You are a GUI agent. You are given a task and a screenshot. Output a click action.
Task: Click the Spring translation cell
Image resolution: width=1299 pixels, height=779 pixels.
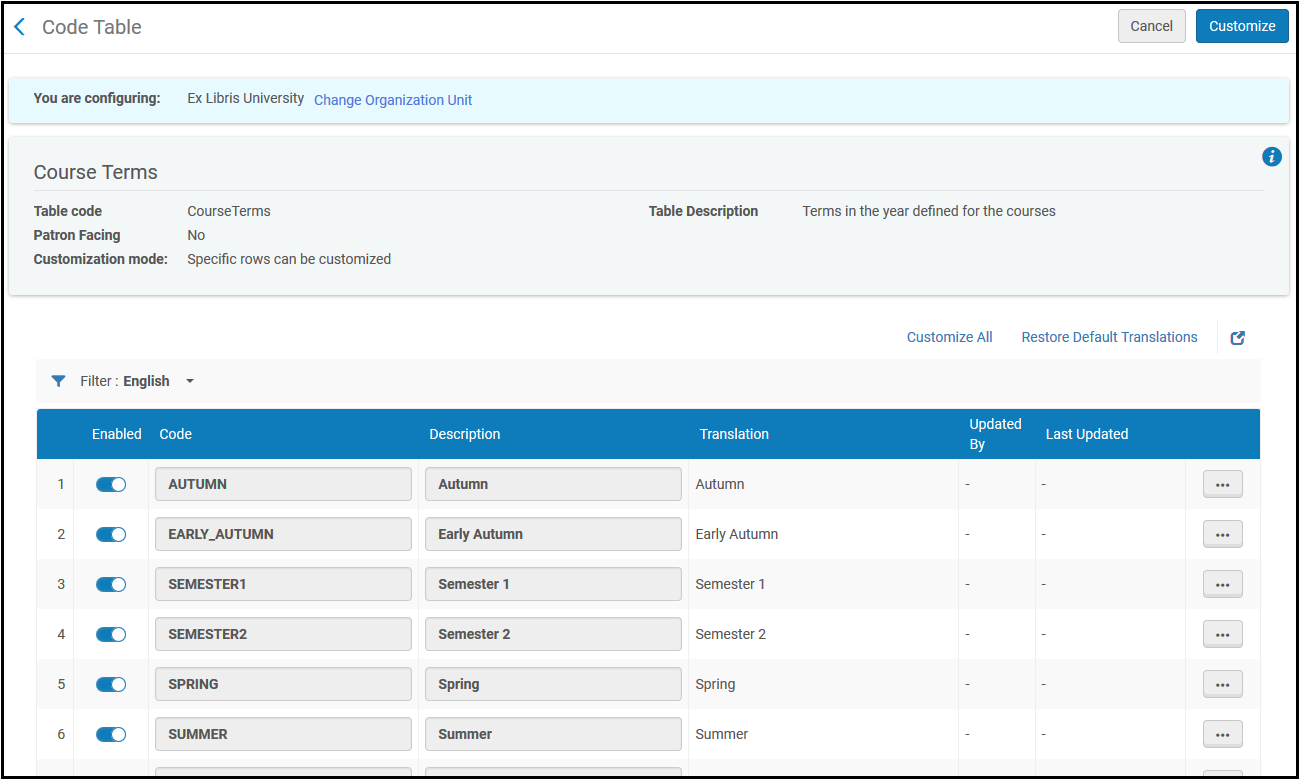coord(823,684)
